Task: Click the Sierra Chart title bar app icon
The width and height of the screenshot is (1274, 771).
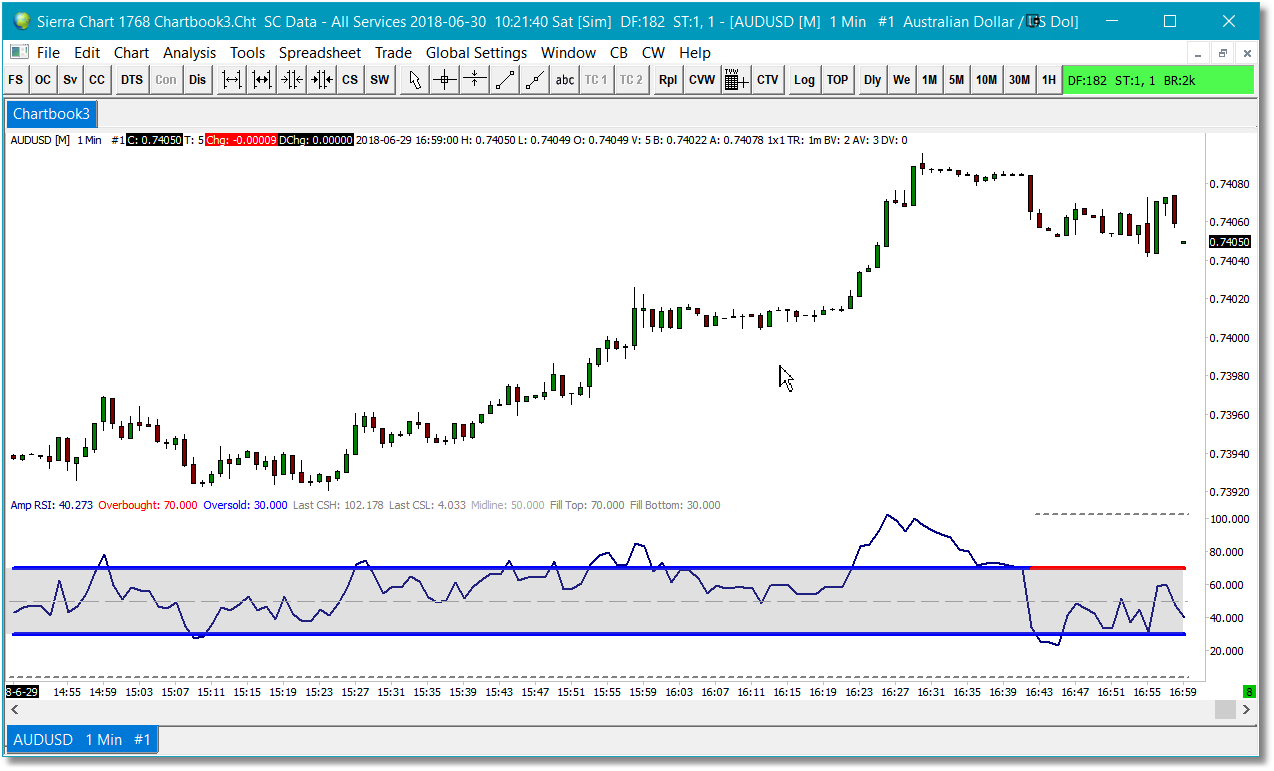Action: point(22,20)
